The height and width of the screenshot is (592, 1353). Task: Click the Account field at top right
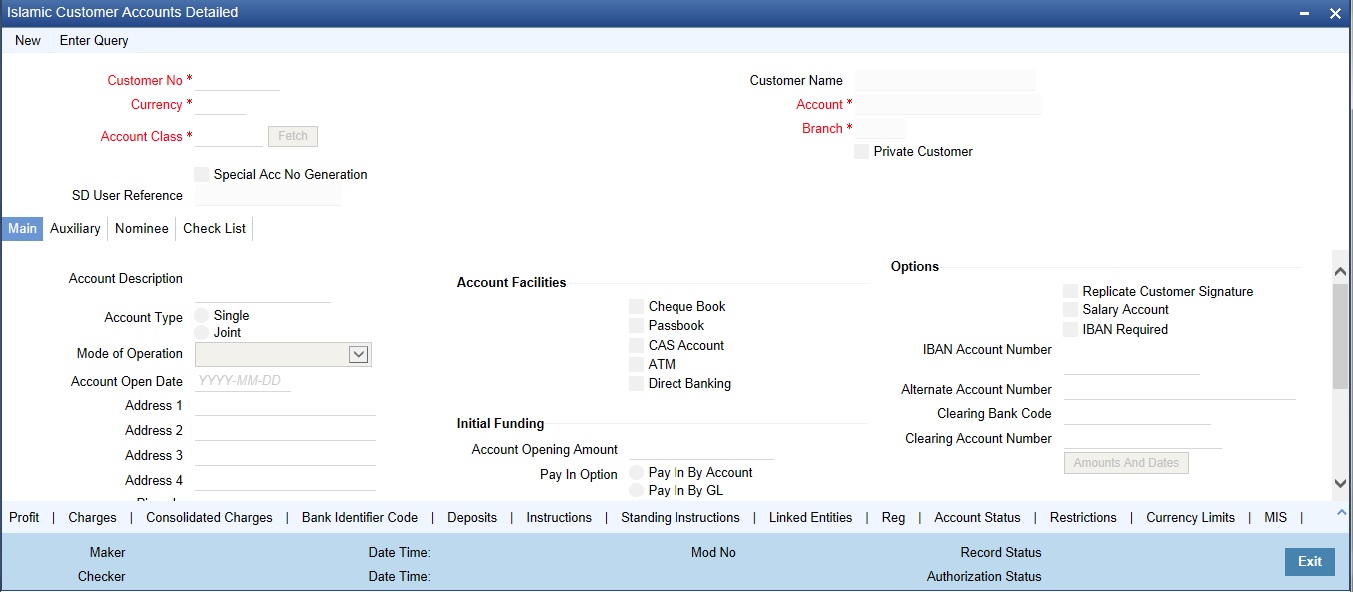pos(948,104)
